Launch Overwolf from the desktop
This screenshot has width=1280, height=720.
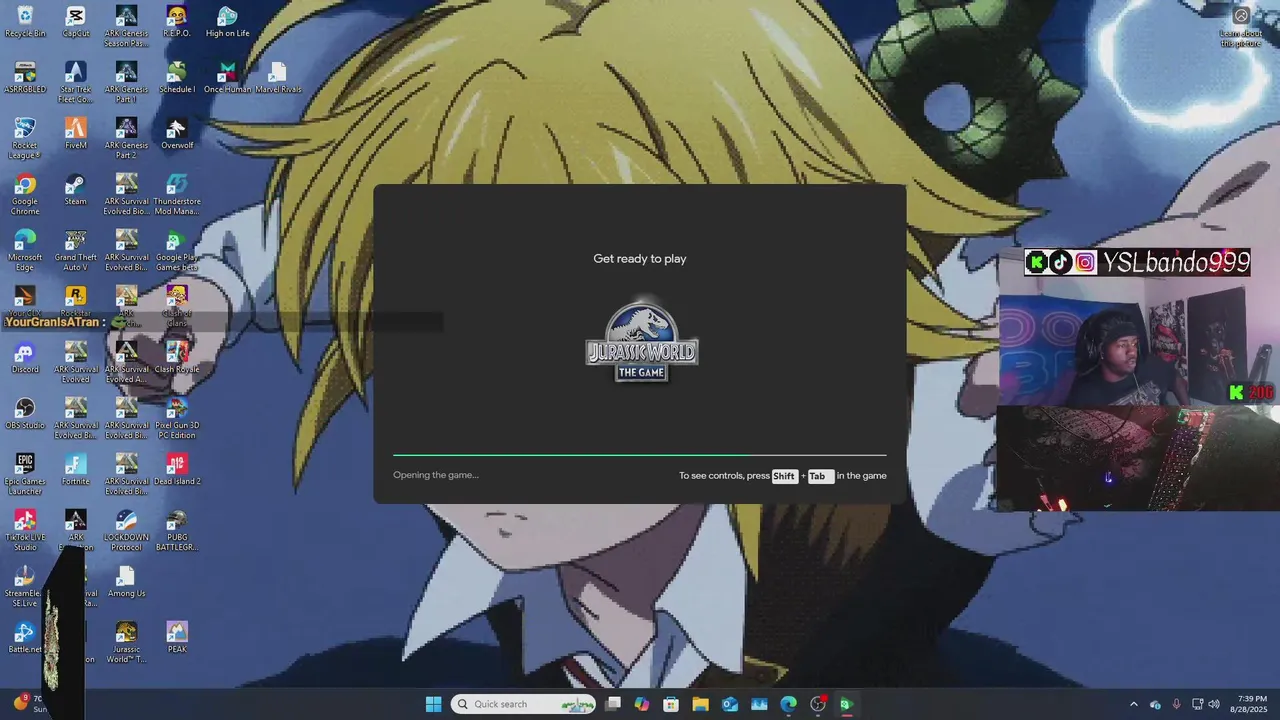(177, 134)
